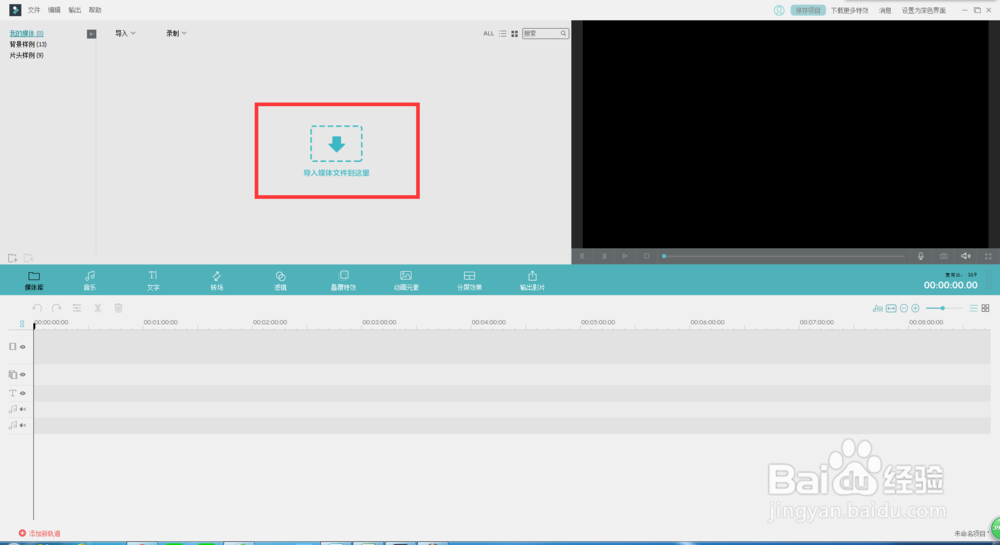This screenshot has width=1000, height=545.
Task: Click the ALL media filter
Action: (x=489, y=33)
